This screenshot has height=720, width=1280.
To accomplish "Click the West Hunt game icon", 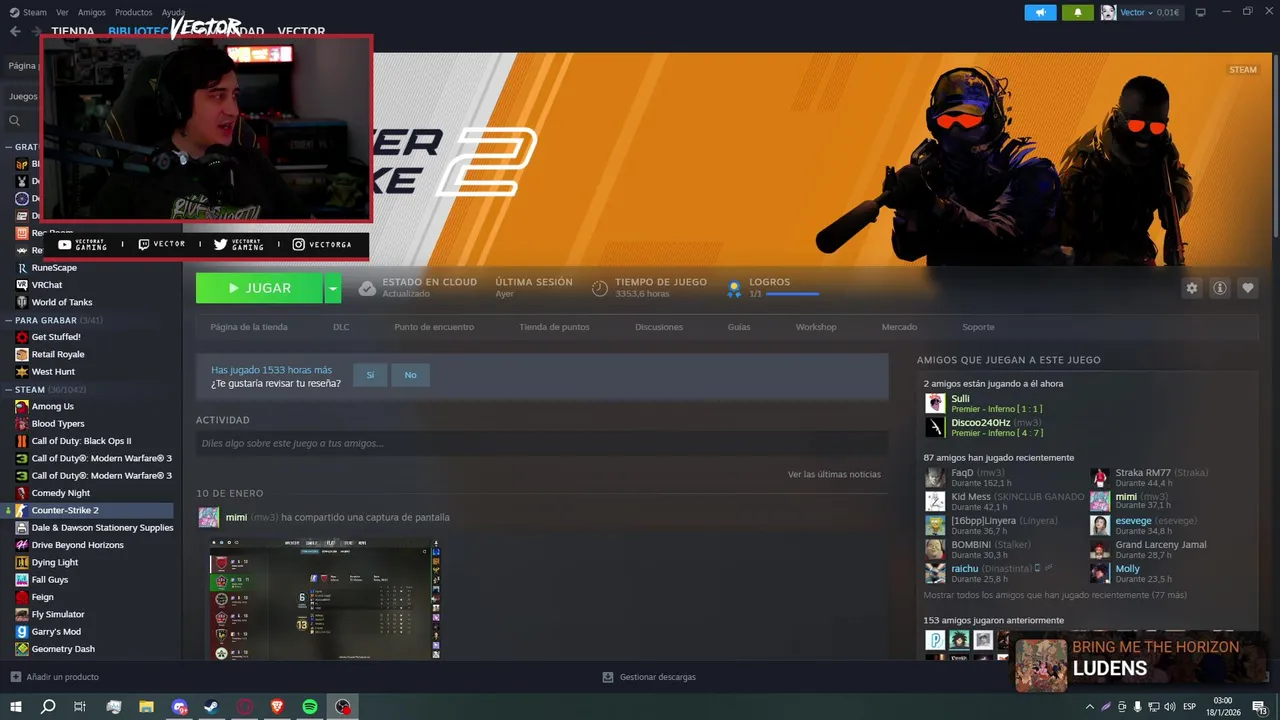I will point(22,372).
